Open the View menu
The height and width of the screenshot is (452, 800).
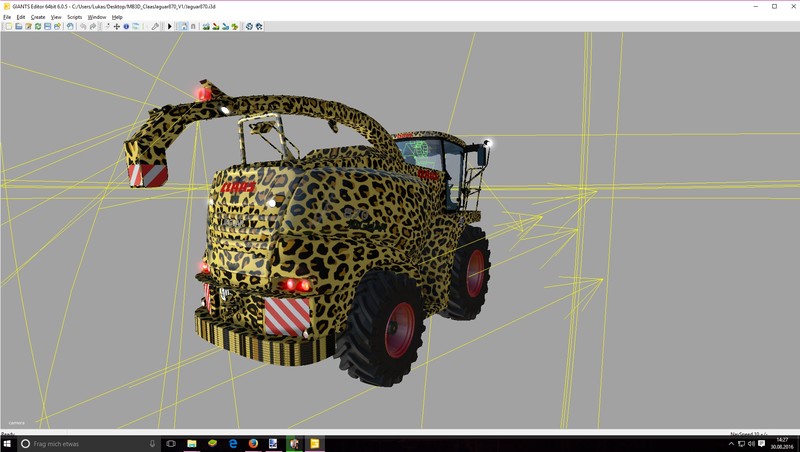(x=56, y=17)
